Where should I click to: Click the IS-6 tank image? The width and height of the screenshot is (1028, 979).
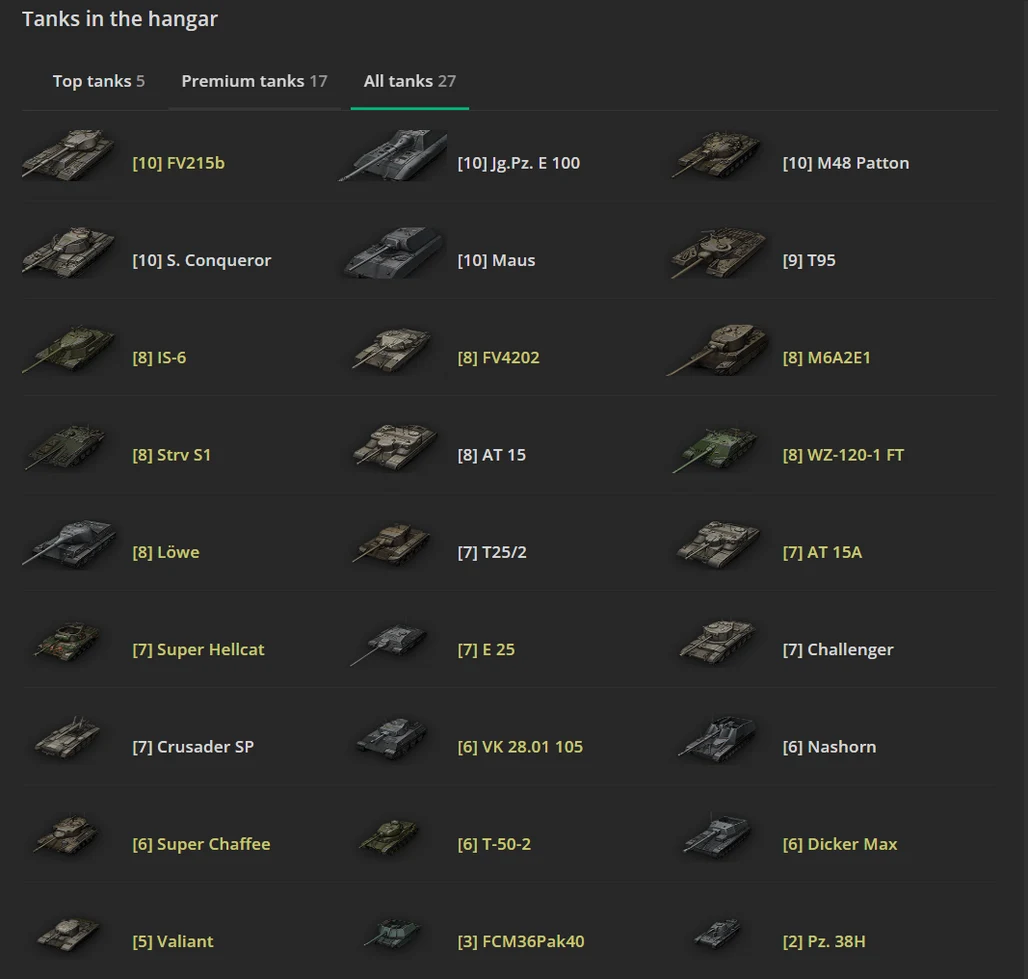tap(69, 350)
